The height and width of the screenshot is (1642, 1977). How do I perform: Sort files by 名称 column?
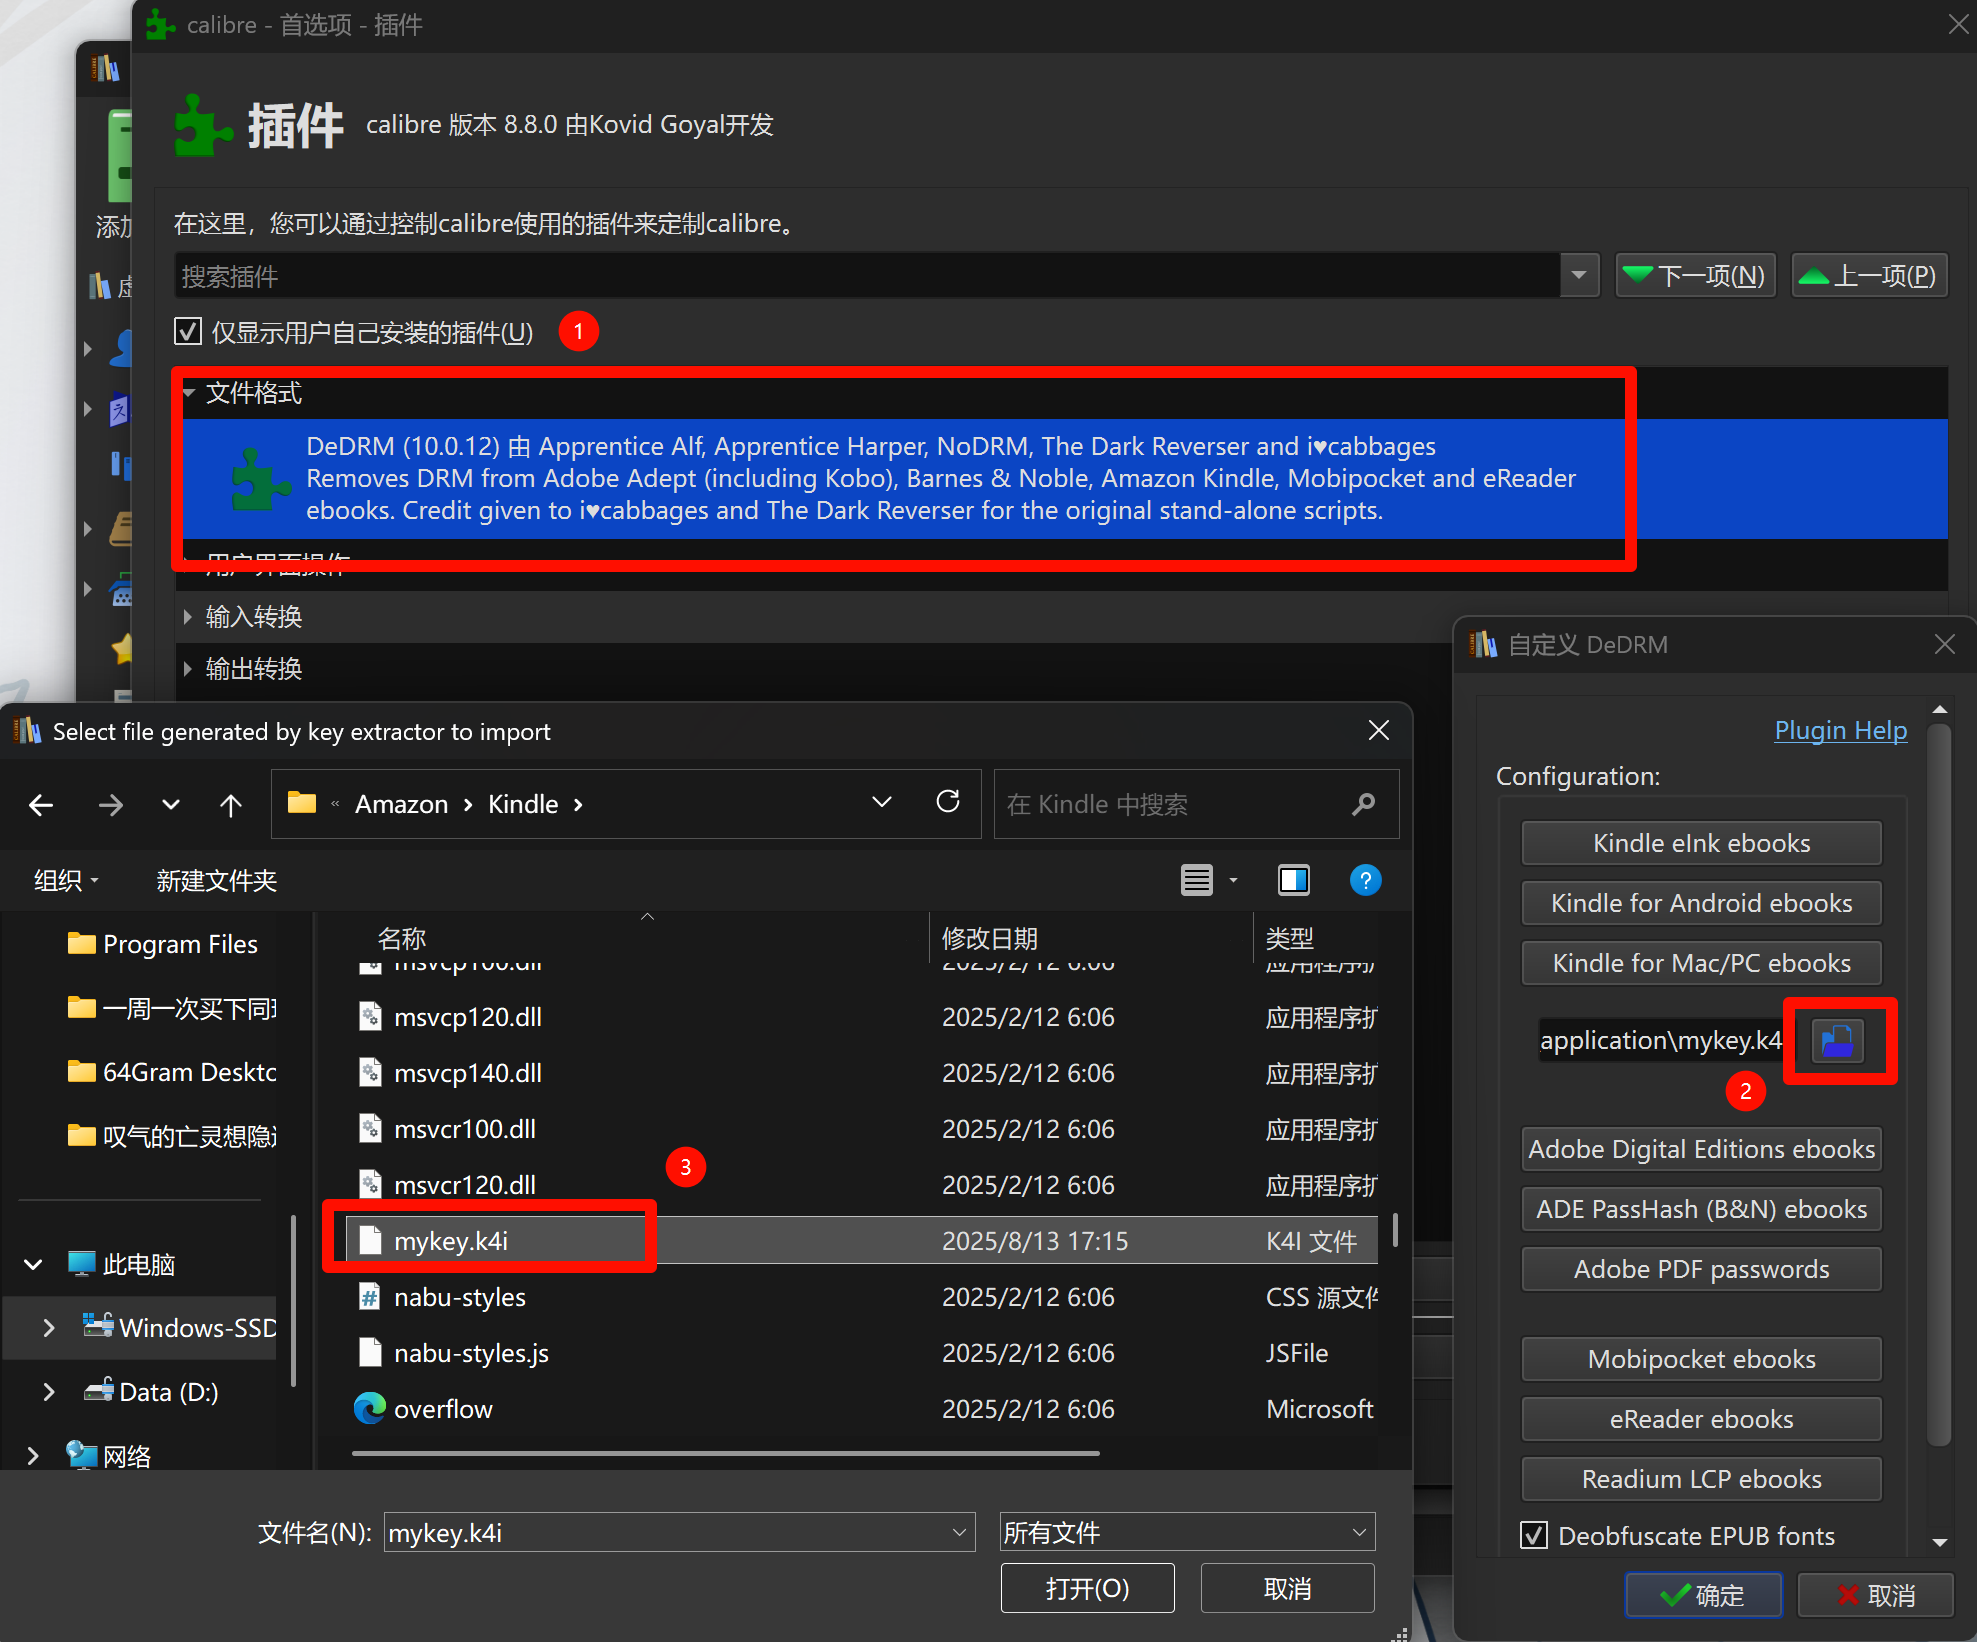point(402,938)
